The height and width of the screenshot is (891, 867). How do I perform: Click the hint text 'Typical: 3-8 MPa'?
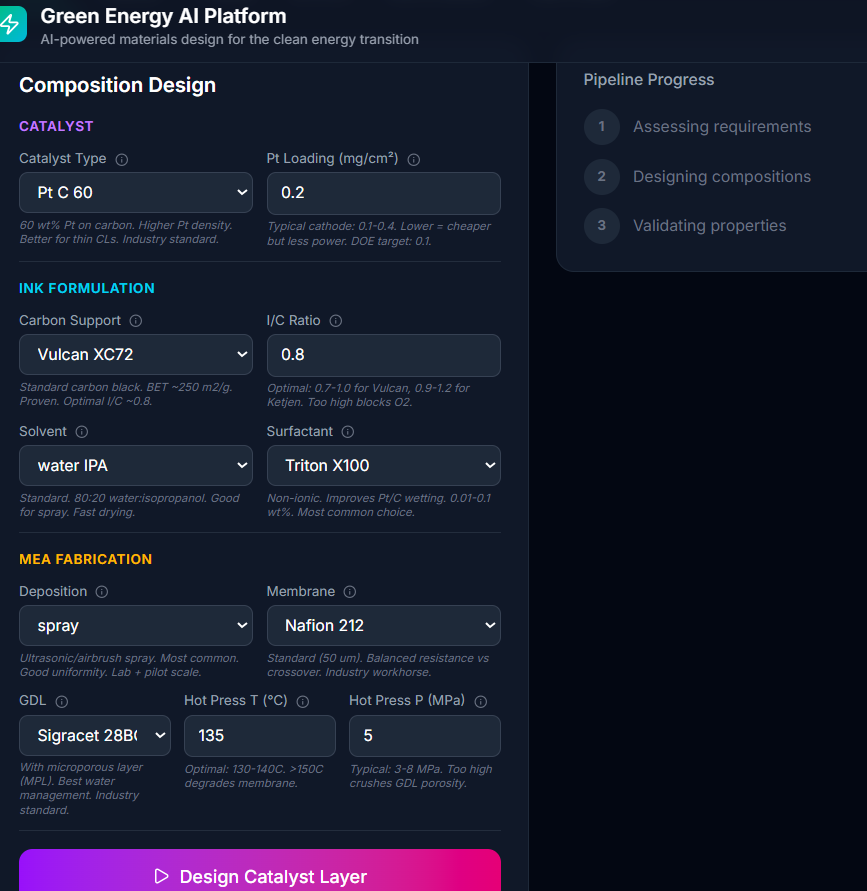421,776
